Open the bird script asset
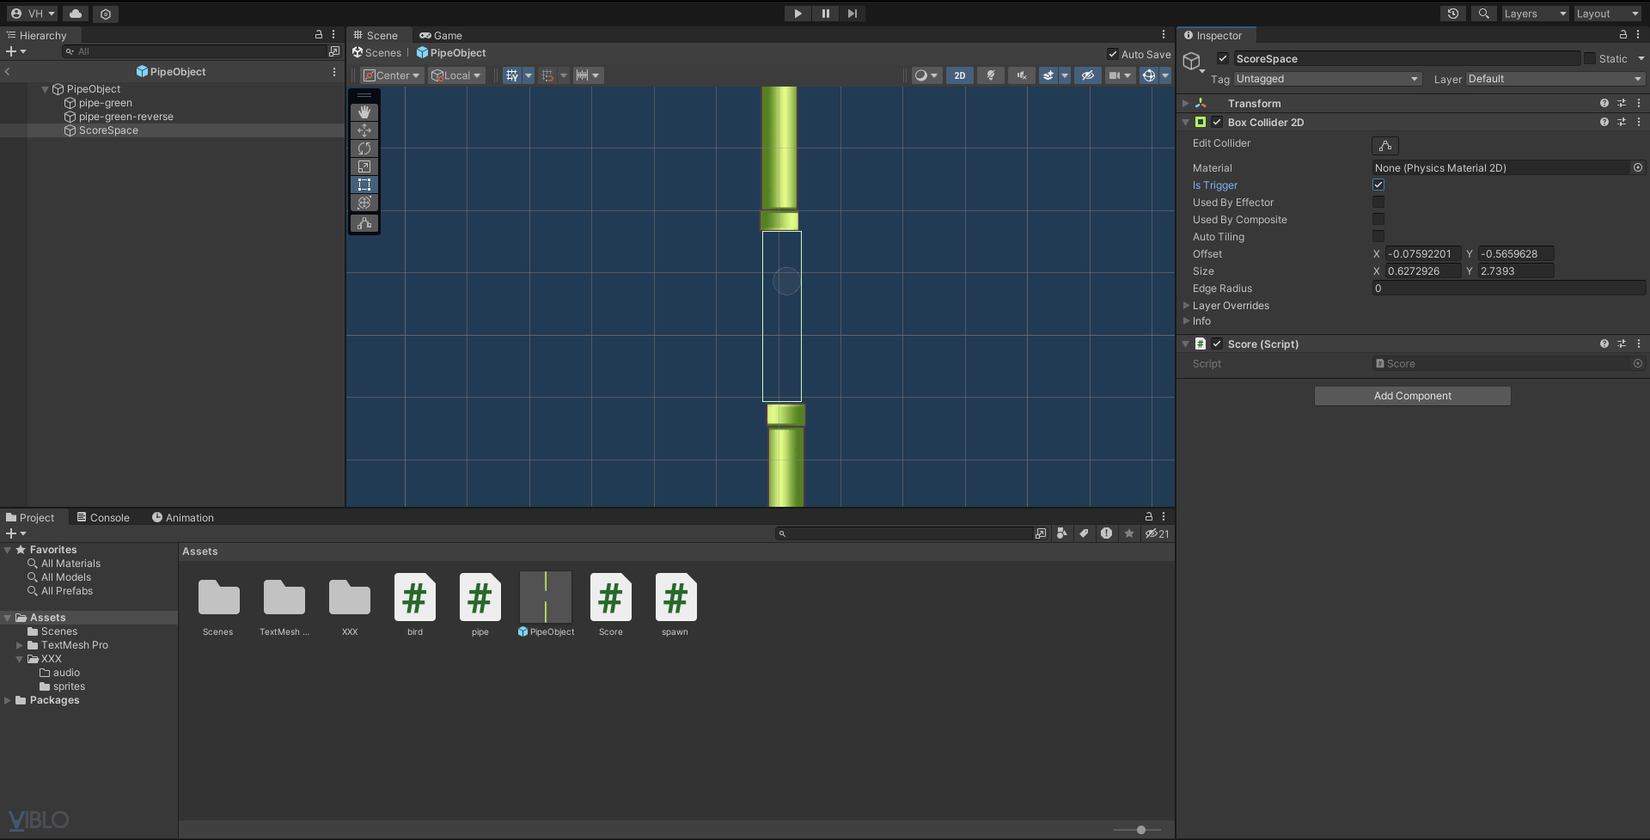1650x840 pixels. tap(415, 599)
